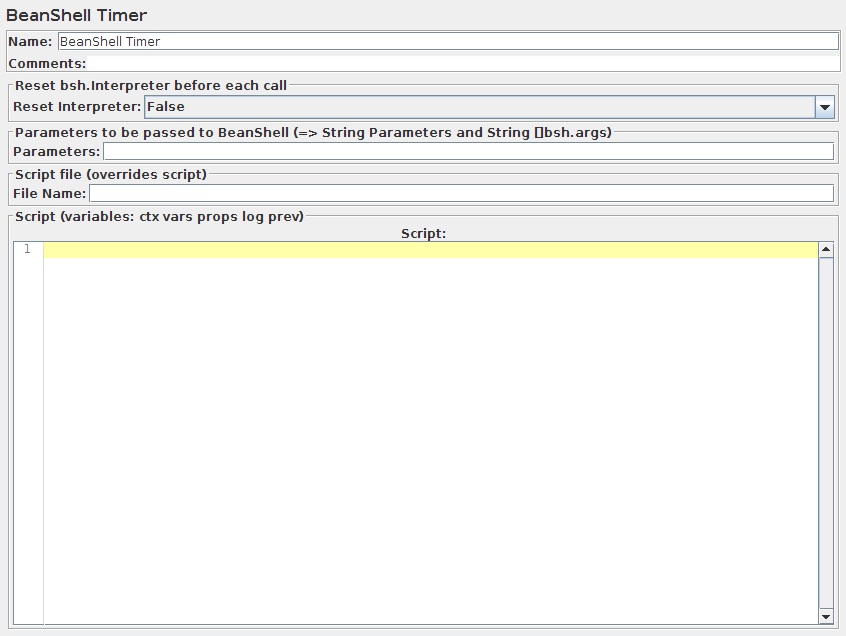Screen dimensions: 846x636
Task: Click the BeanShell Timer panel title
Action: pyautogui.click(x=76, y=16)
